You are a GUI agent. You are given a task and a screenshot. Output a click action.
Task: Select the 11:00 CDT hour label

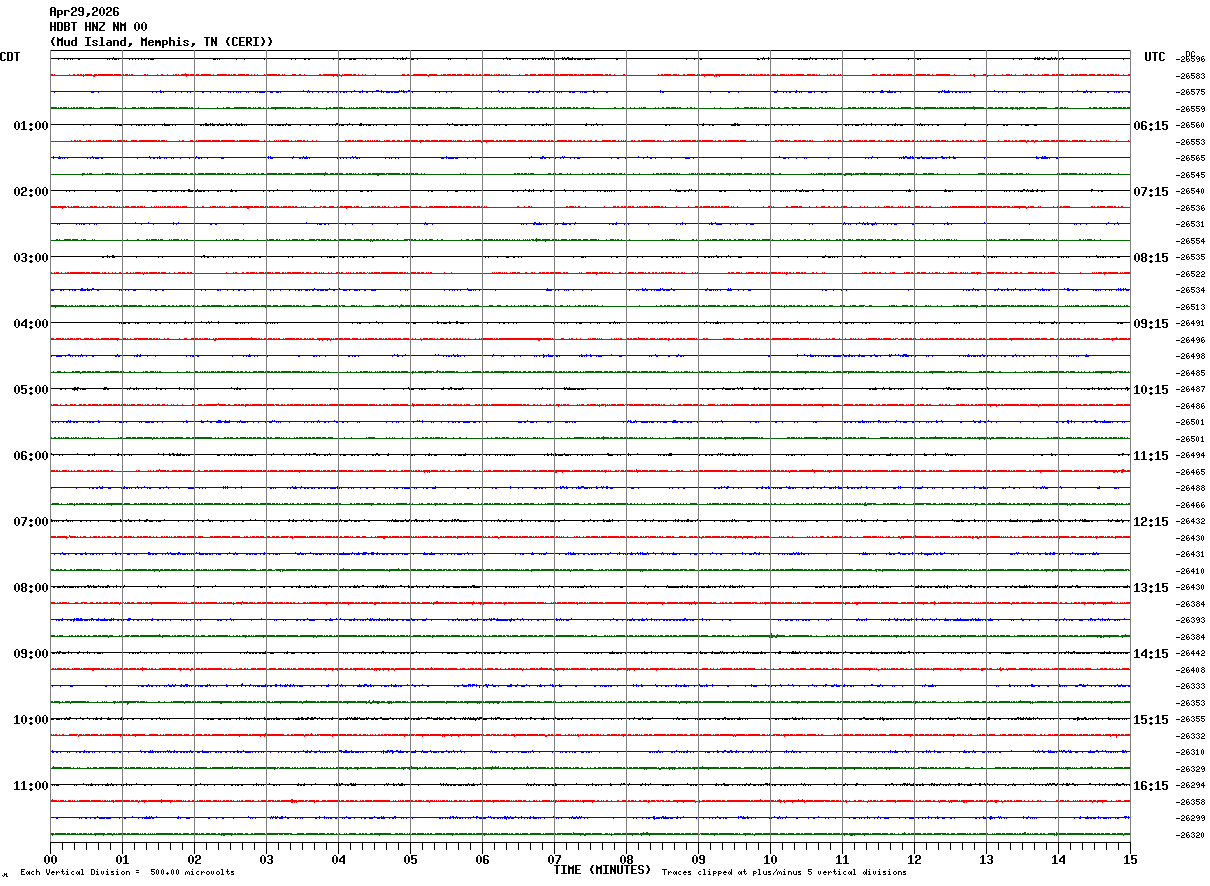(x=31, y=786)
